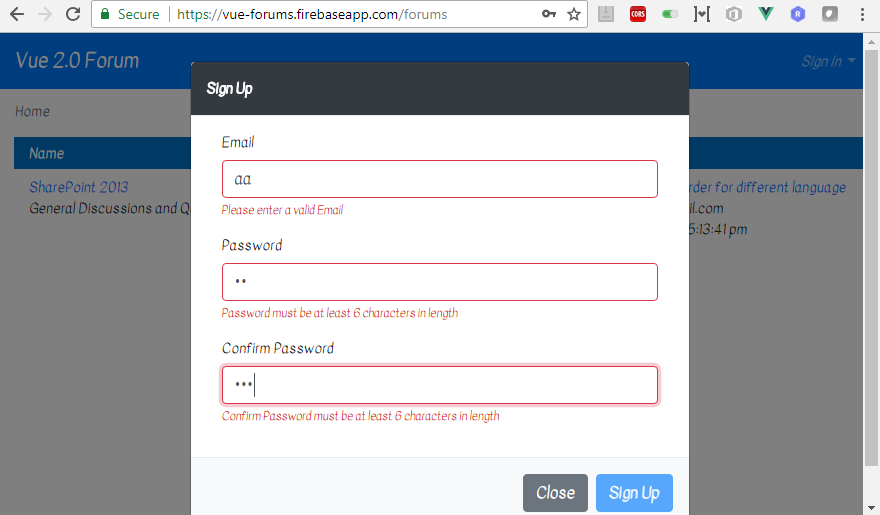Close the Sign Up dialog
Screen dimensions: 880x515
coord(555,493)
